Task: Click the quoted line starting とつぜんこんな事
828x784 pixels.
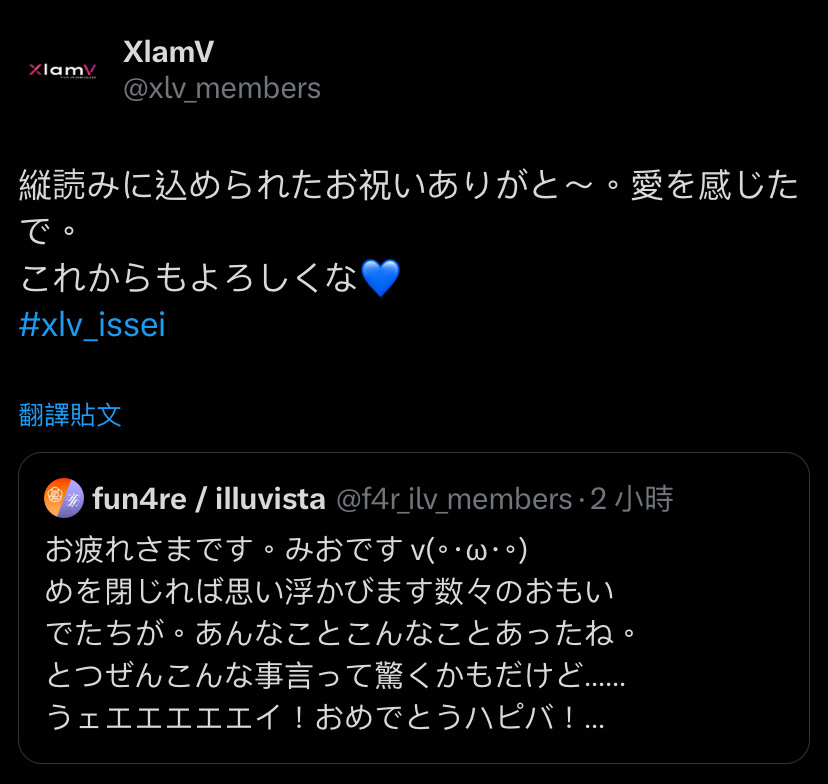Action: 336,676
